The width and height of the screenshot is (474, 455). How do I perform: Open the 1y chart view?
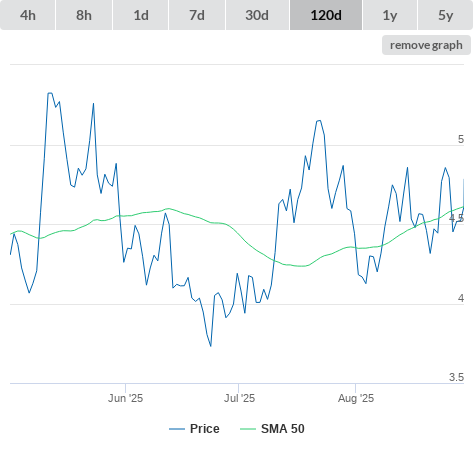click(x=390, y=15)
